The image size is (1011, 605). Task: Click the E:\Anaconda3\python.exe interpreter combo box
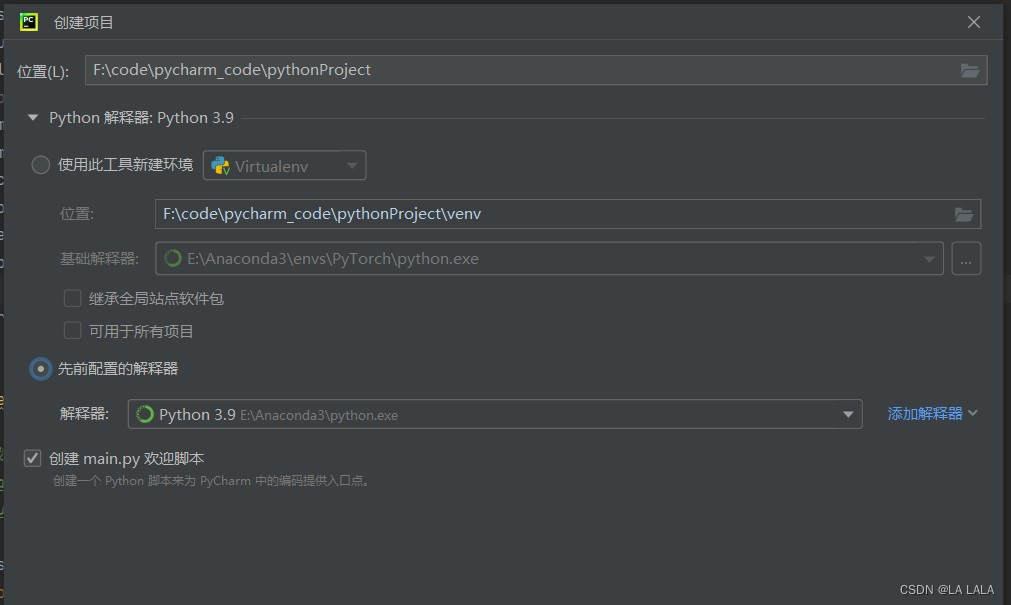tap(495, 414)
